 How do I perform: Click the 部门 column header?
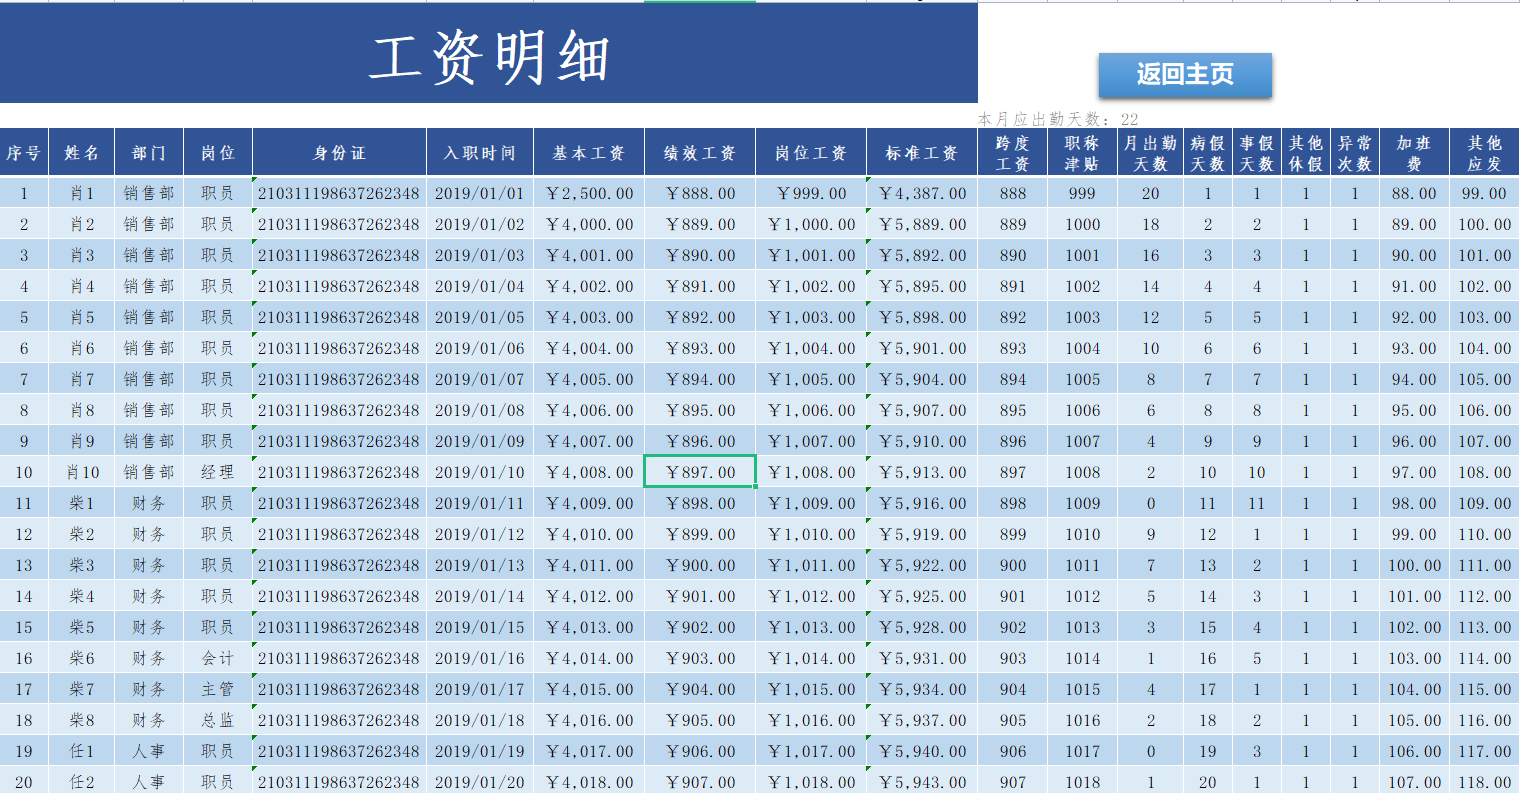point(147,150)
